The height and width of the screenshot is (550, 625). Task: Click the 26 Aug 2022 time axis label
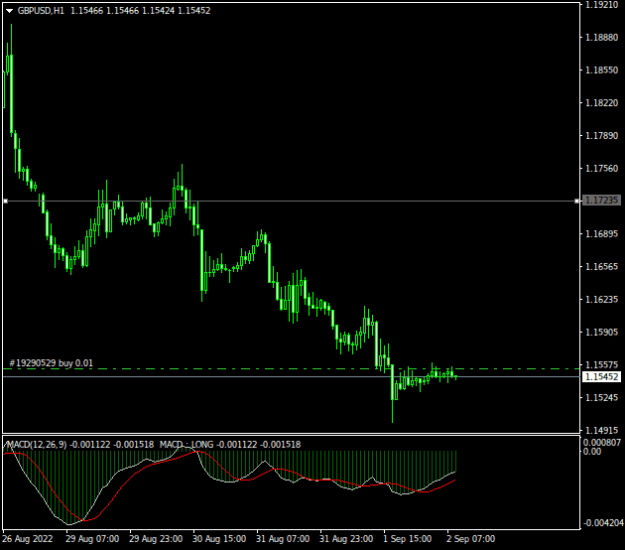28,539
